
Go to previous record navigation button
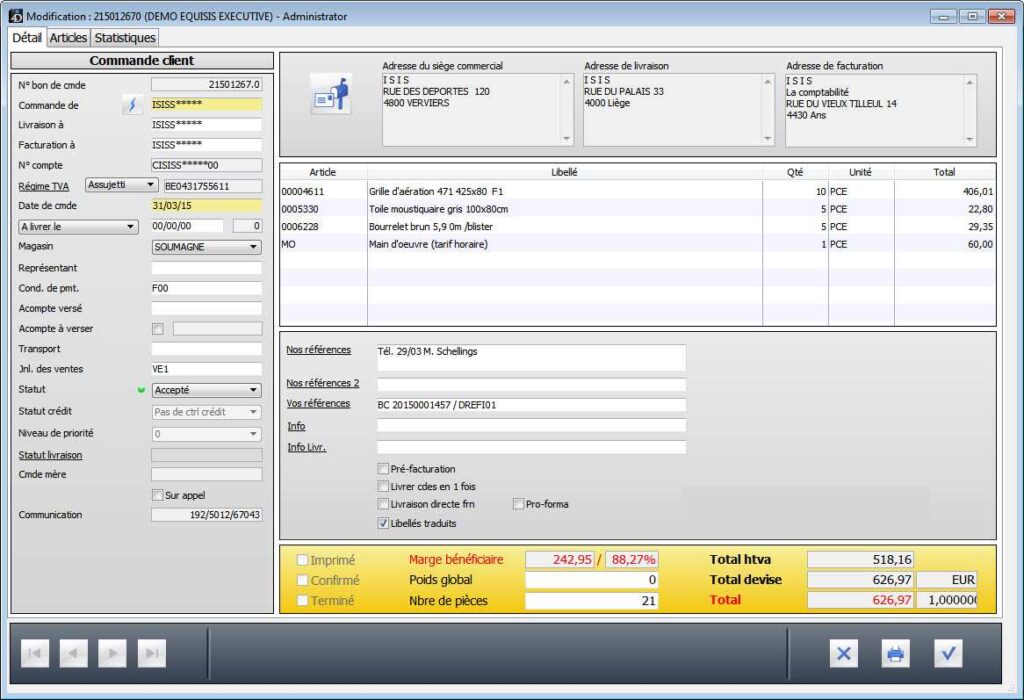73,653
